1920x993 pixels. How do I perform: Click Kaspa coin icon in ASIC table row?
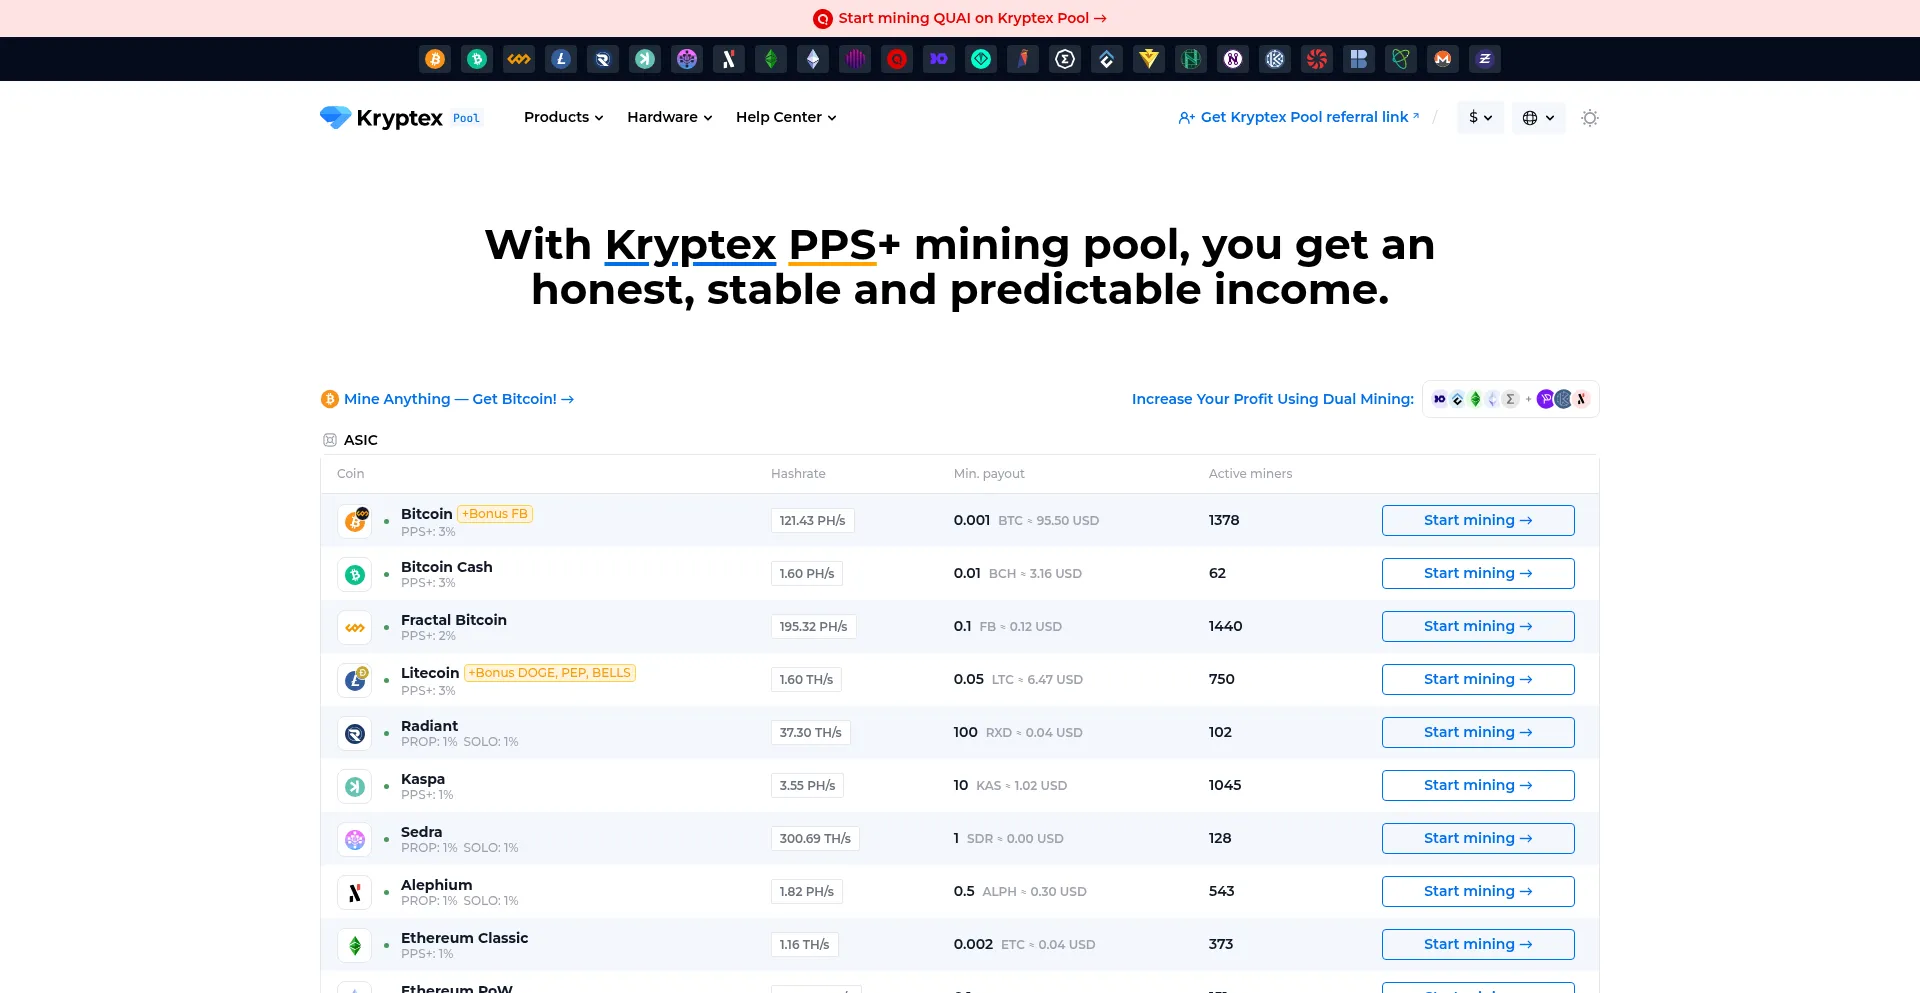[x=355, y=786]
